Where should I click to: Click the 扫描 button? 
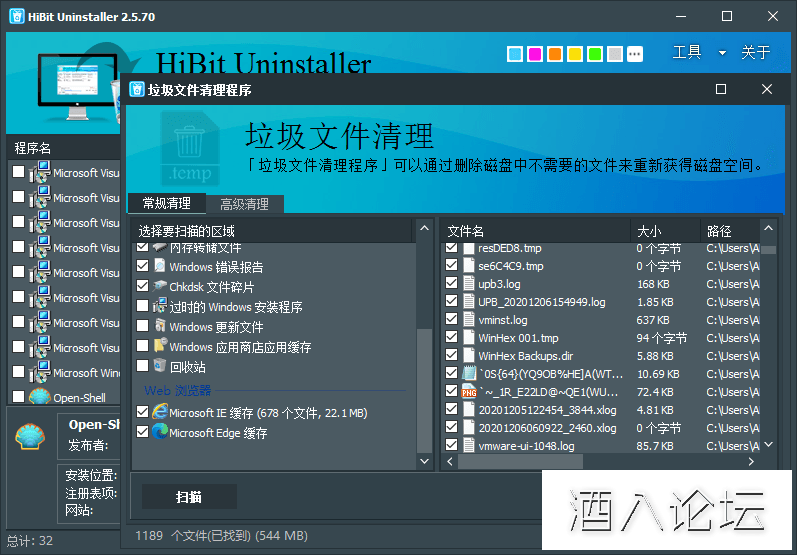[x=189, y=496]
